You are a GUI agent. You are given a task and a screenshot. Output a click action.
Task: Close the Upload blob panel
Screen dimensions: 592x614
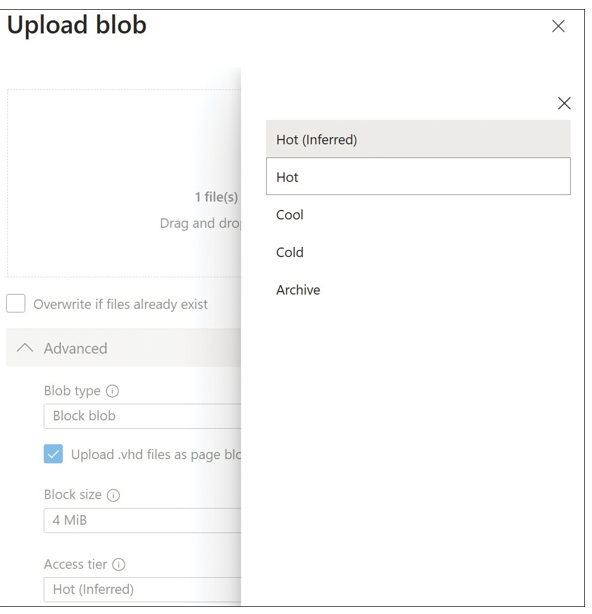[558, 26]
